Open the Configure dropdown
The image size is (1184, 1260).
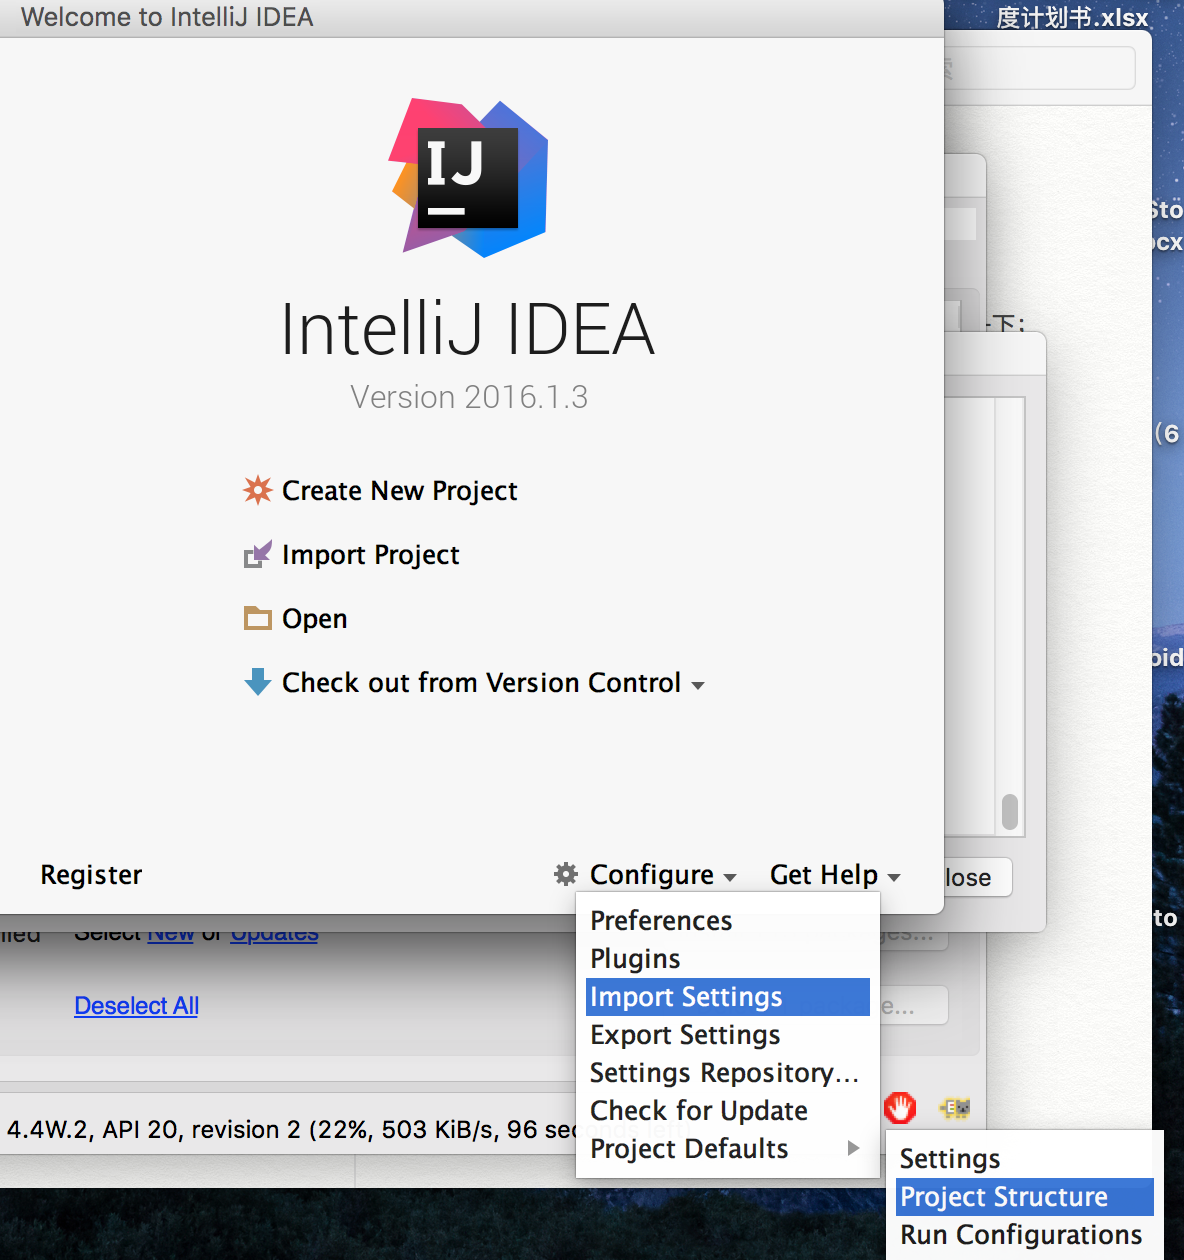click(662, 875)
